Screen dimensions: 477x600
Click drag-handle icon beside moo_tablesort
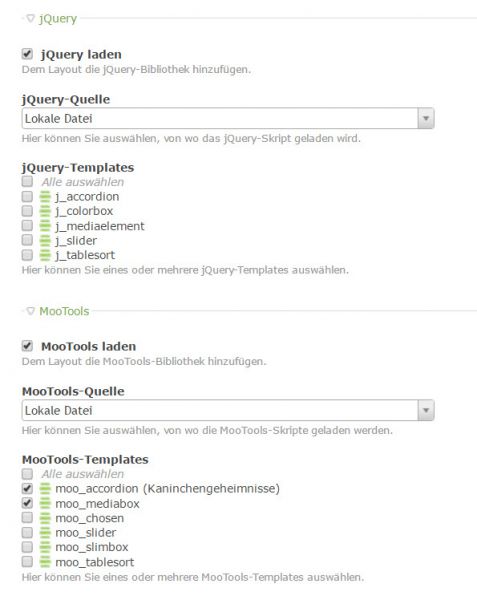[45, 562]
